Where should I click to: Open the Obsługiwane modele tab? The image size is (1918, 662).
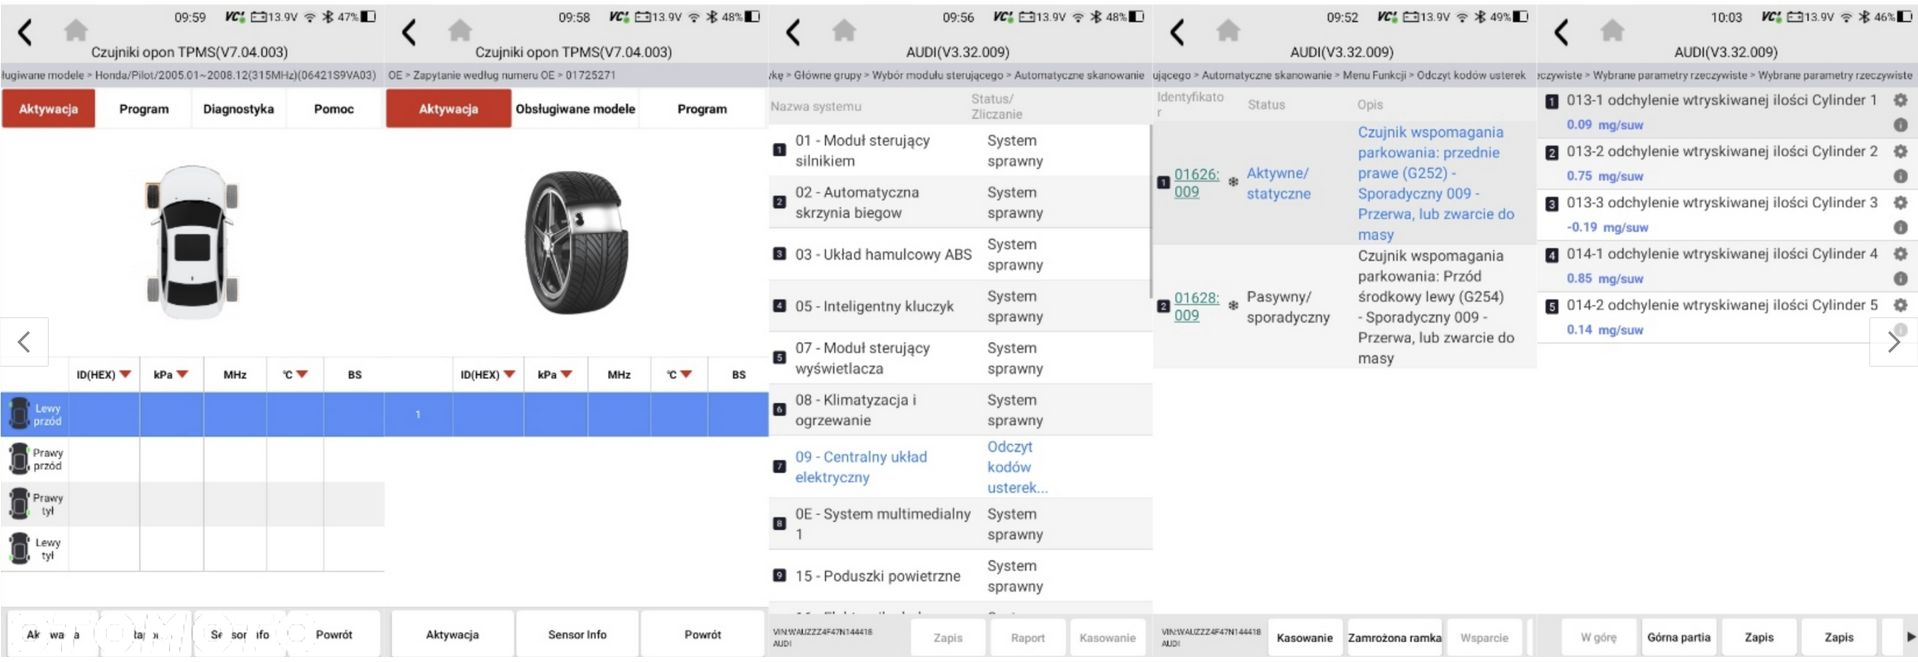[575, 109]
